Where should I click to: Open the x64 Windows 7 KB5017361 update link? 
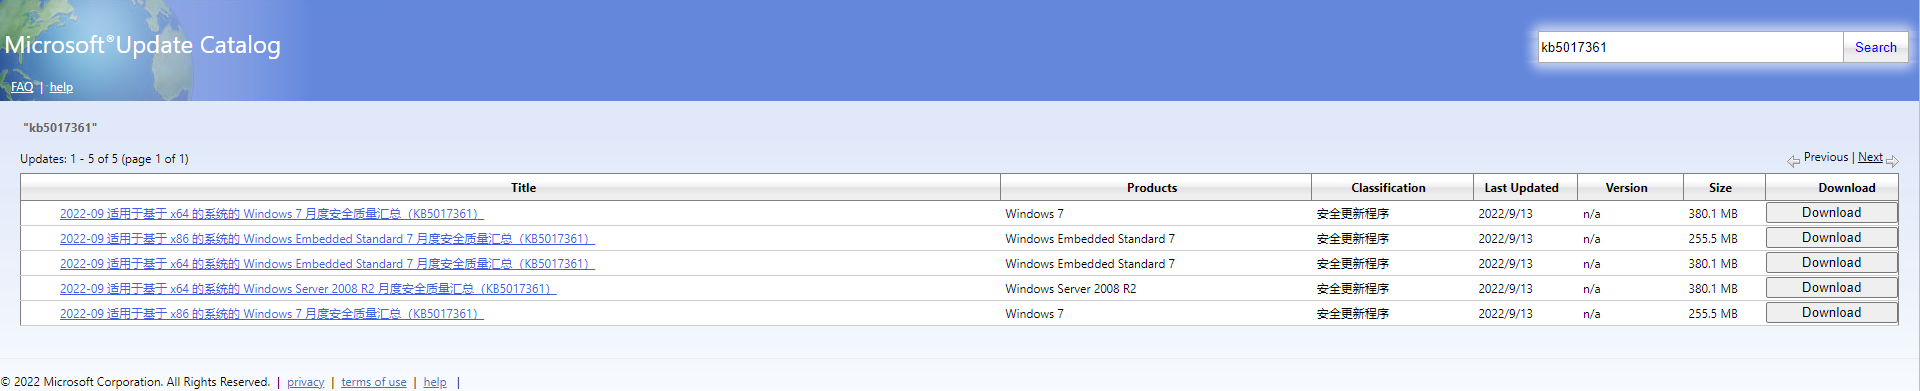point(271,214)
